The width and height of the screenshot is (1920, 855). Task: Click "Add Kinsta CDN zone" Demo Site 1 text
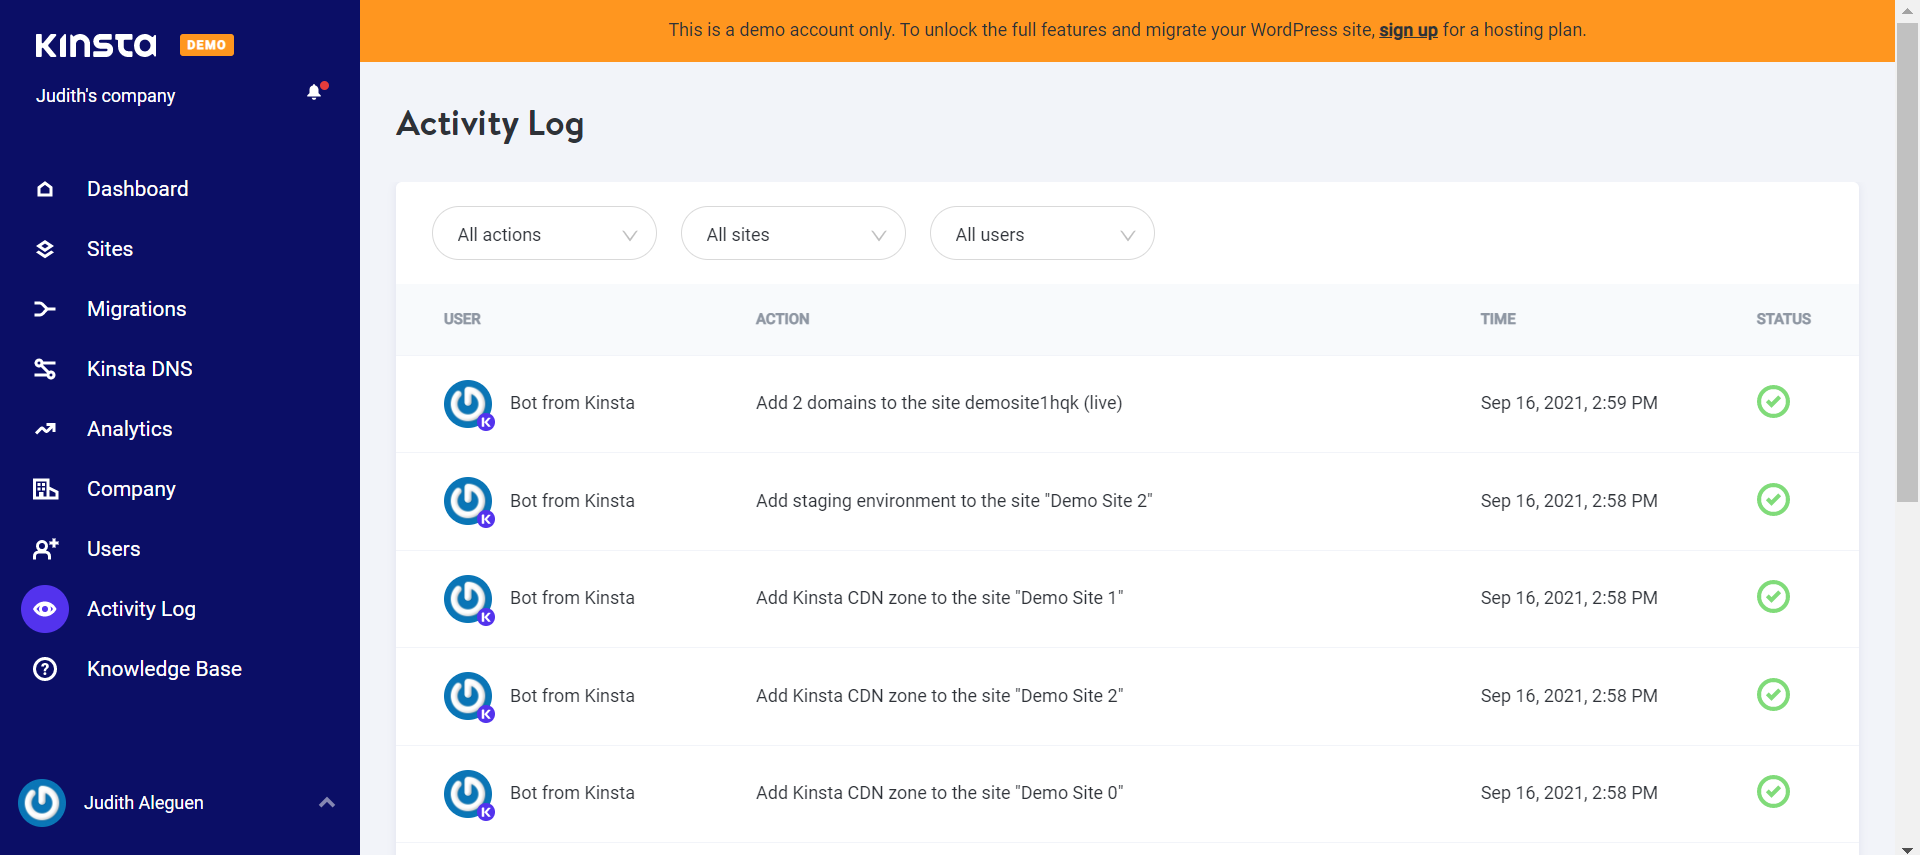click(x=939, y=598)
